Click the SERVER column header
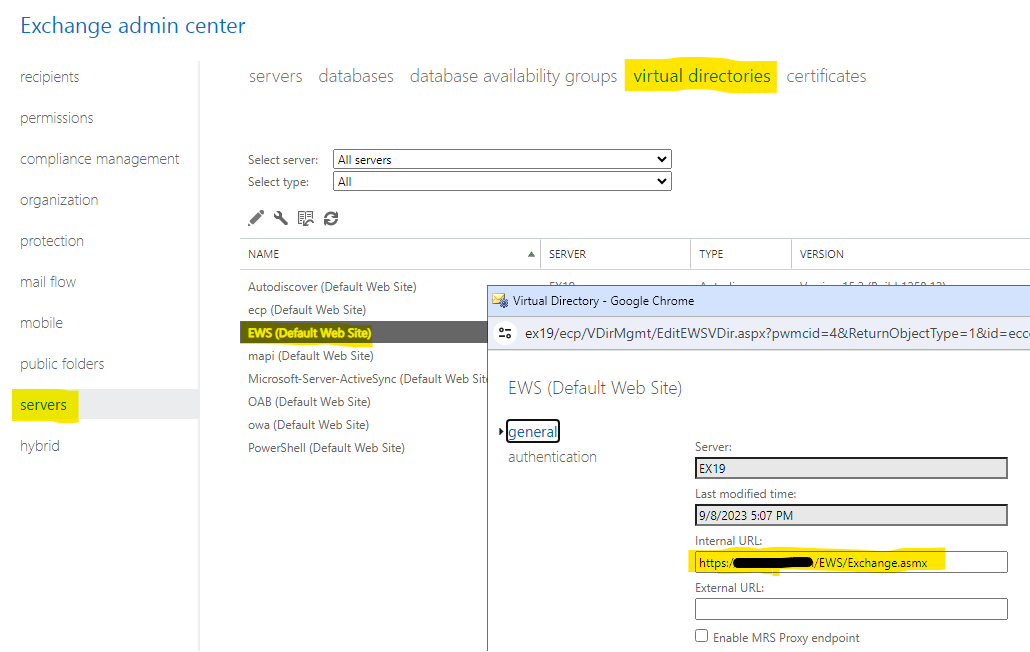 pyautogui.click(x=568, y=254)
